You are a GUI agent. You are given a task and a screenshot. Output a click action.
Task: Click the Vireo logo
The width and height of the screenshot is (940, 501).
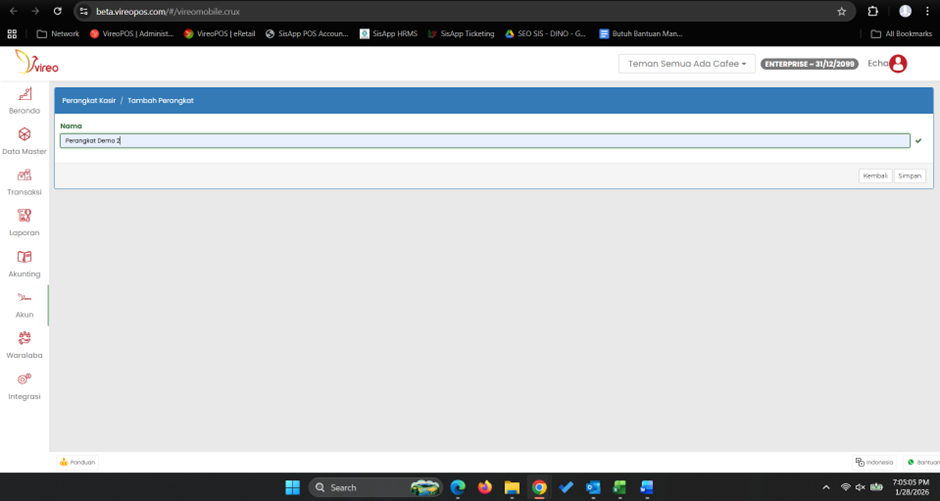coord(37,63)
